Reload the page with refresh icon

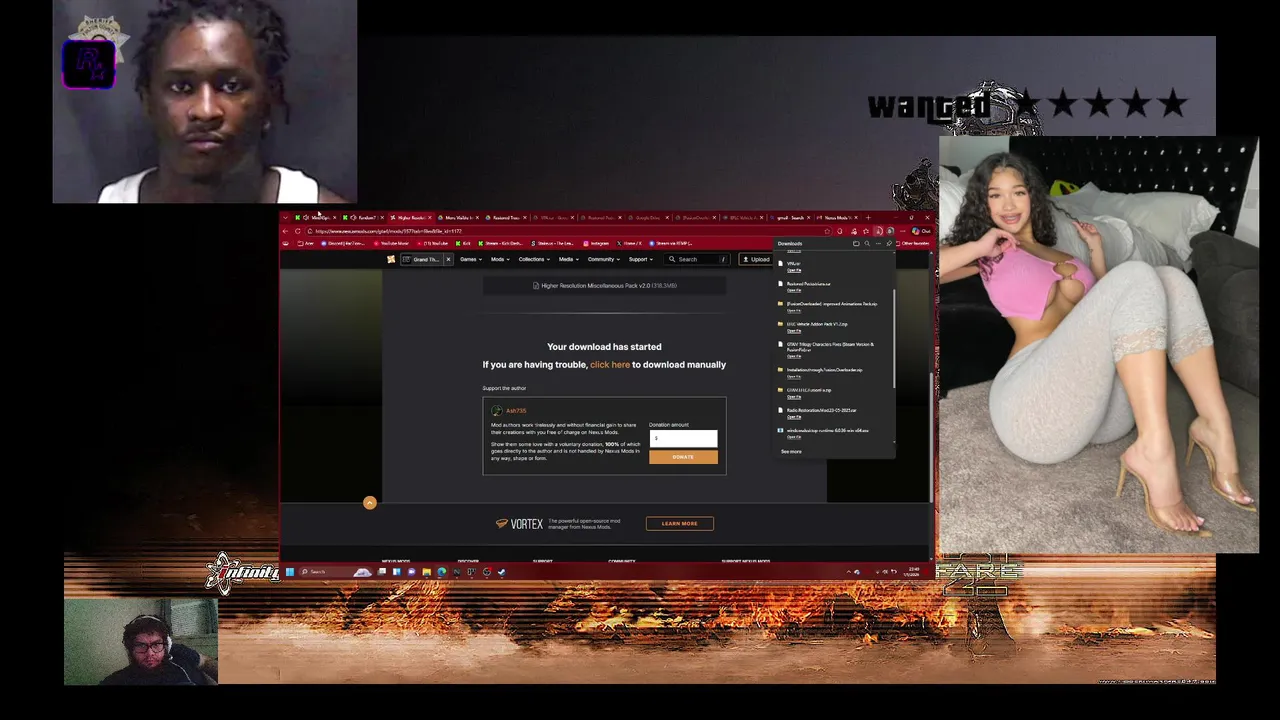pos(297,231)
